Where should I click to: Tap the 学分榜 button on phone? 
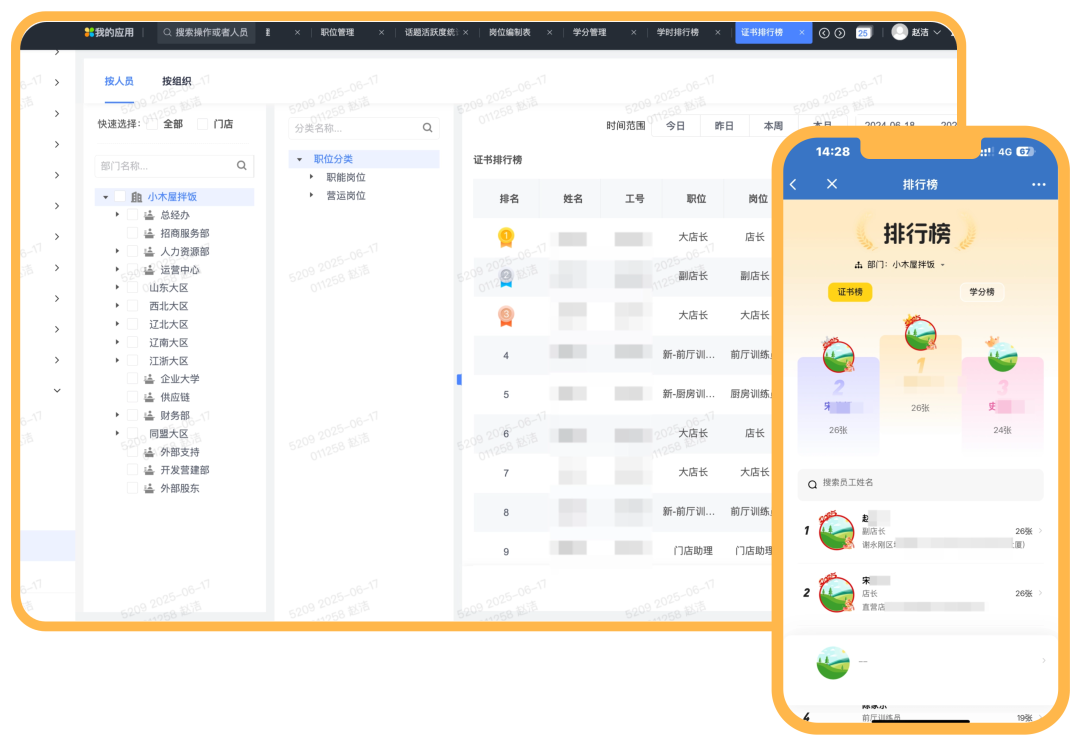(x=982, y=292)
